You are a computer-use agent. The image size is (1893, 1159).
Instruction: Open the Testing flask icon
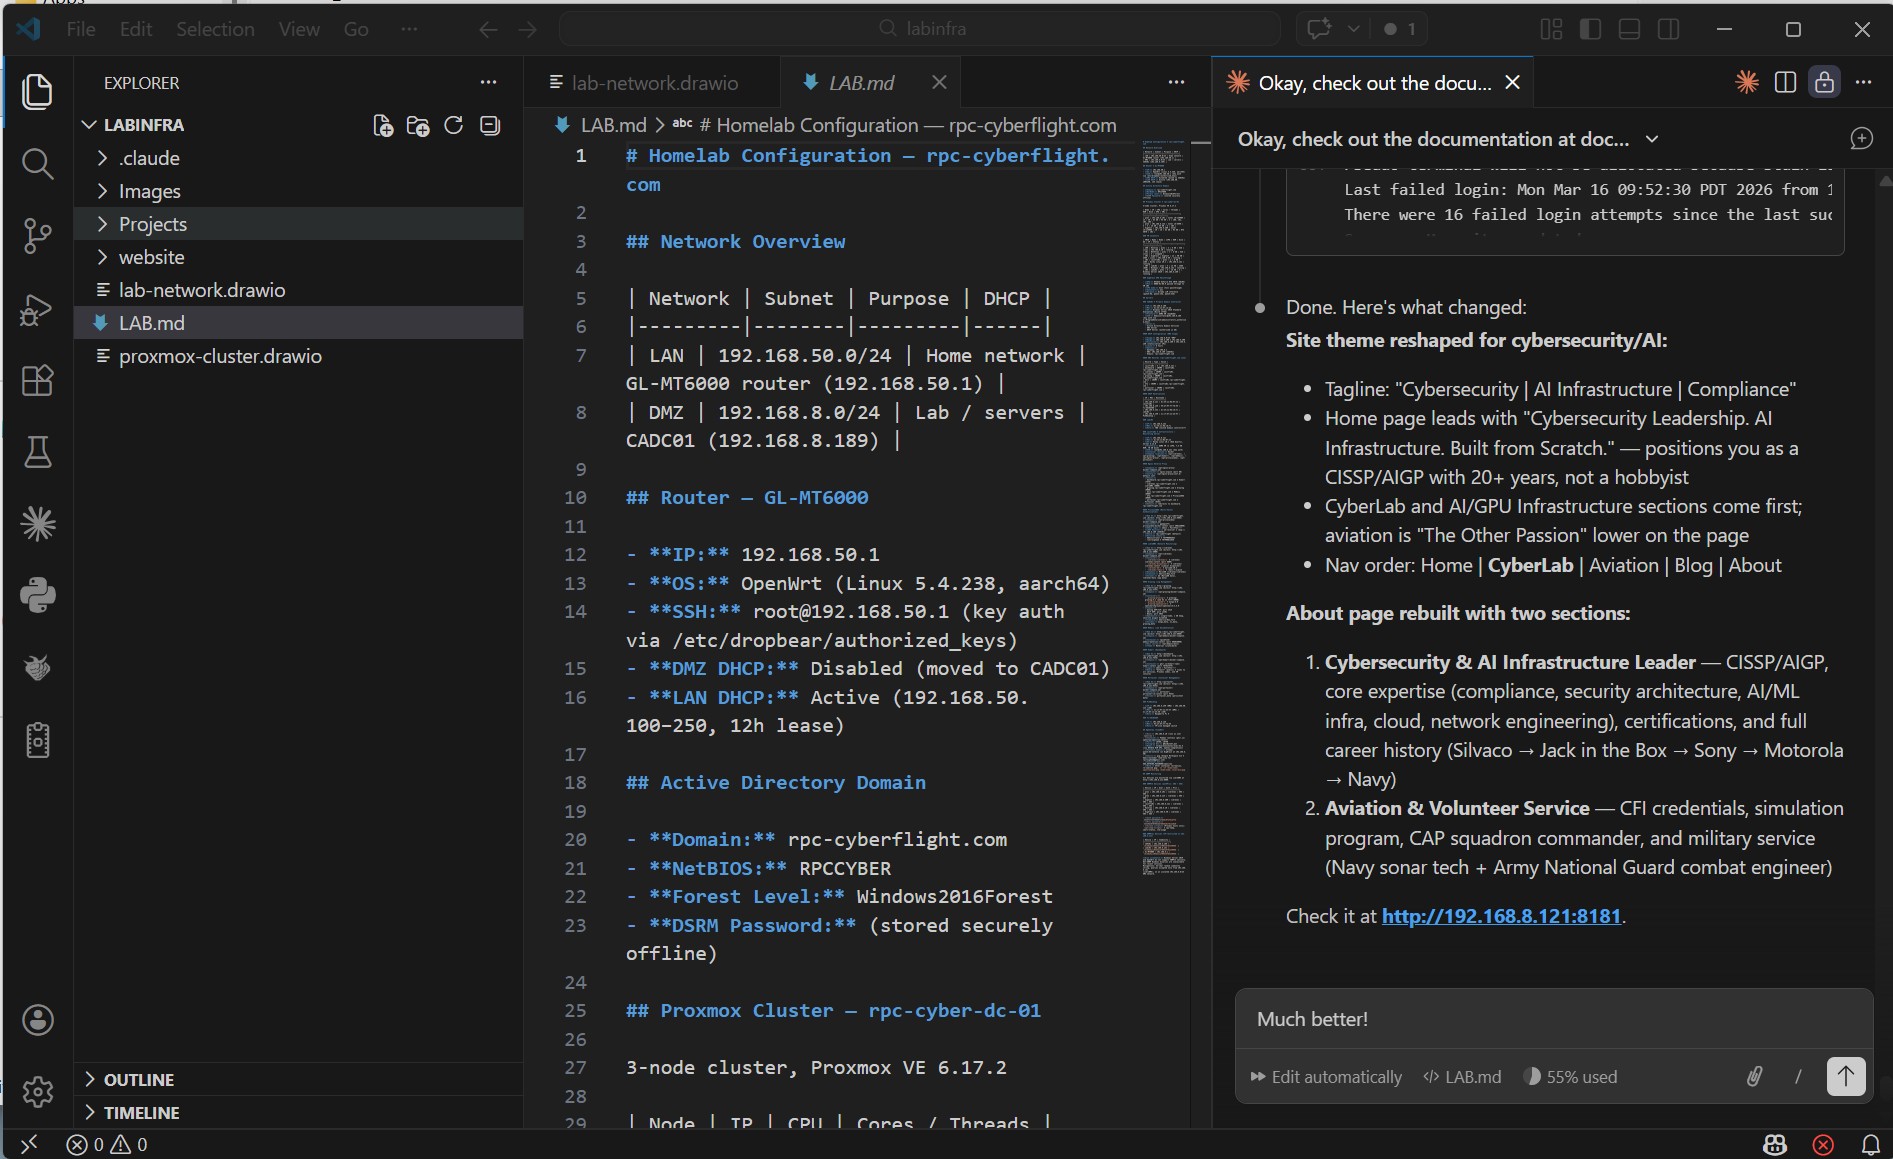(37, 452)
